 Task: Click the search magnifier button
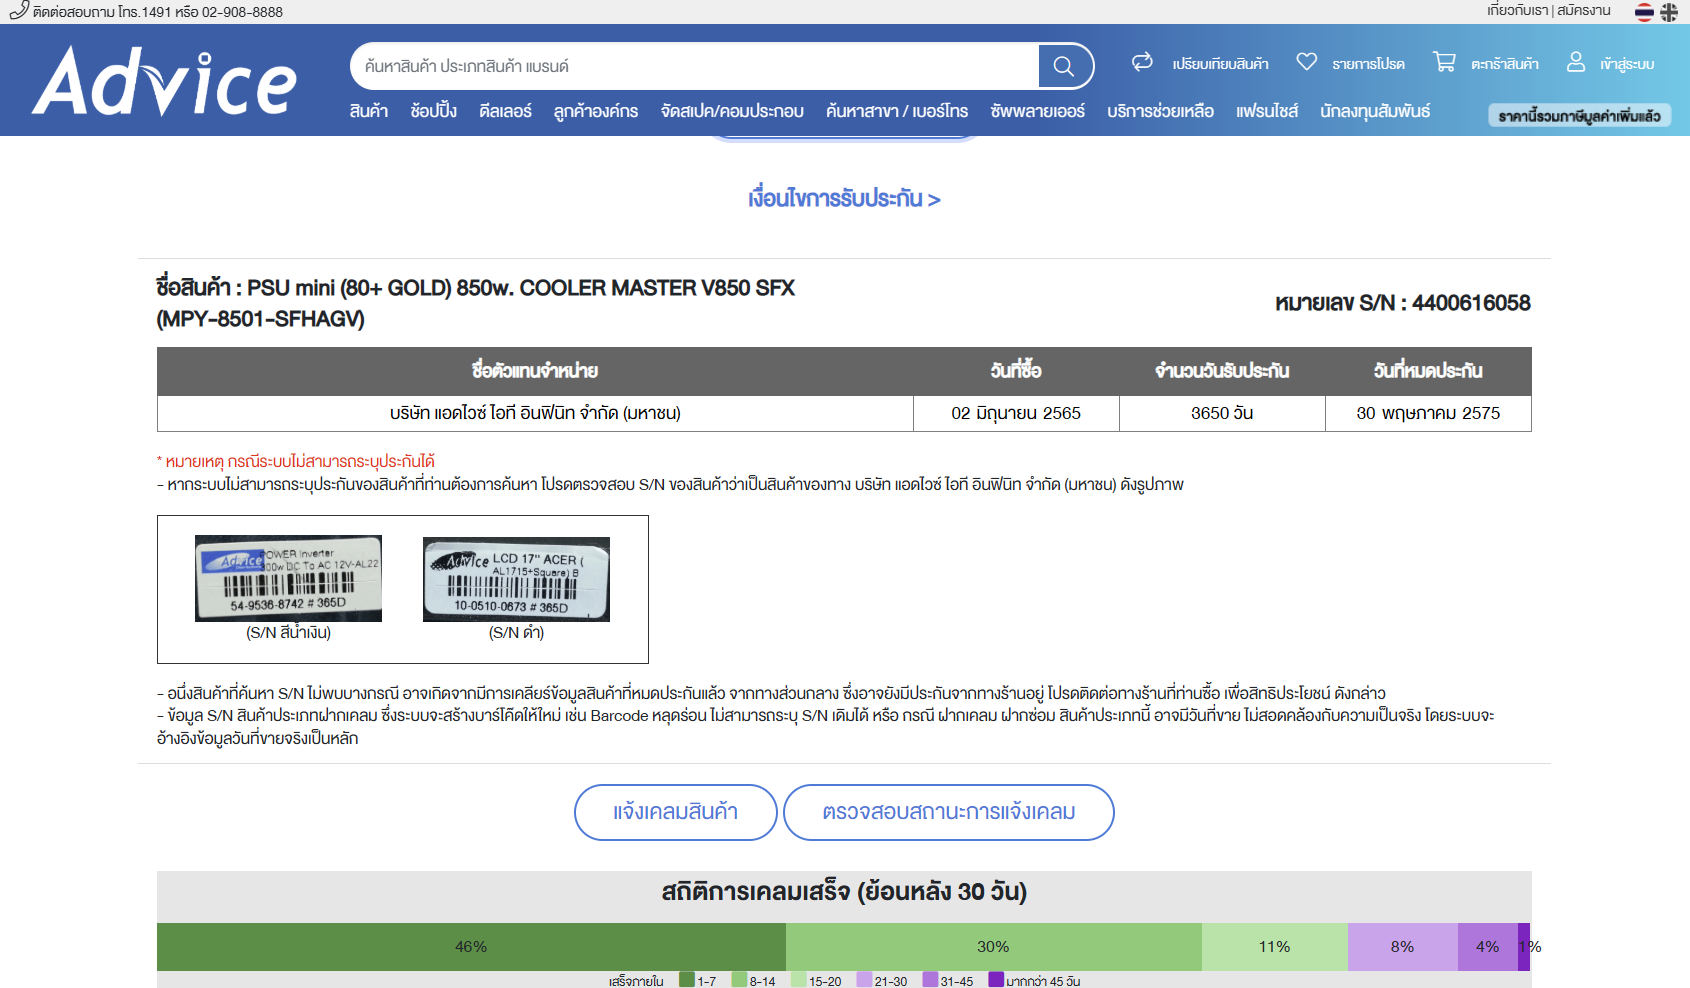coord(1064,66)
